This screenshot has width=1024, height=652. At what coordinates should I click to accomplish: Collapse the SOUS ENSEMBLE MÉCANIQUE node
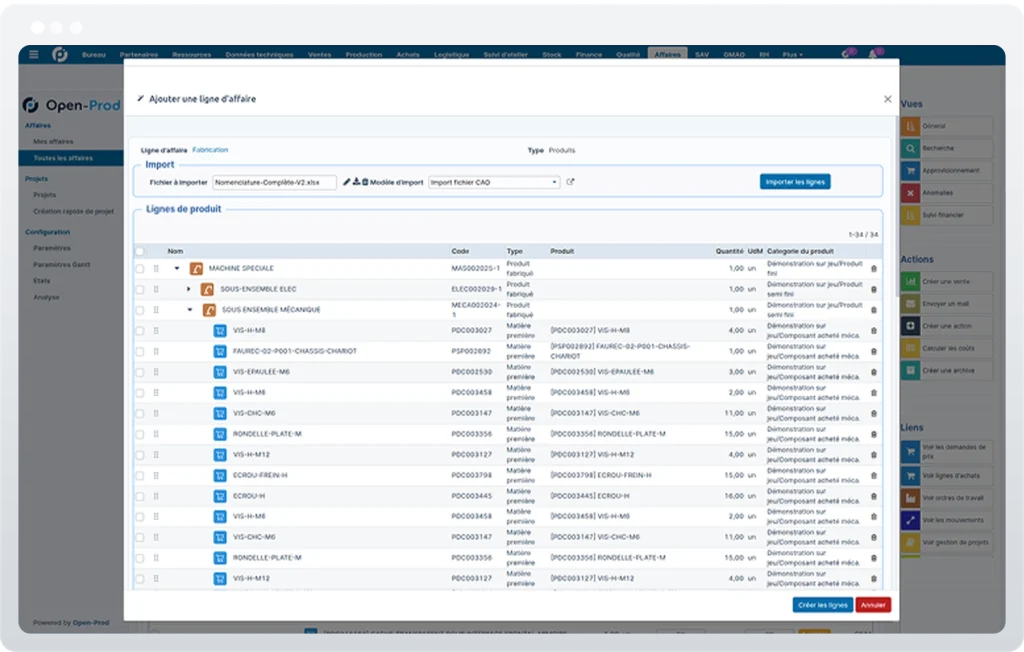[190, 310]
